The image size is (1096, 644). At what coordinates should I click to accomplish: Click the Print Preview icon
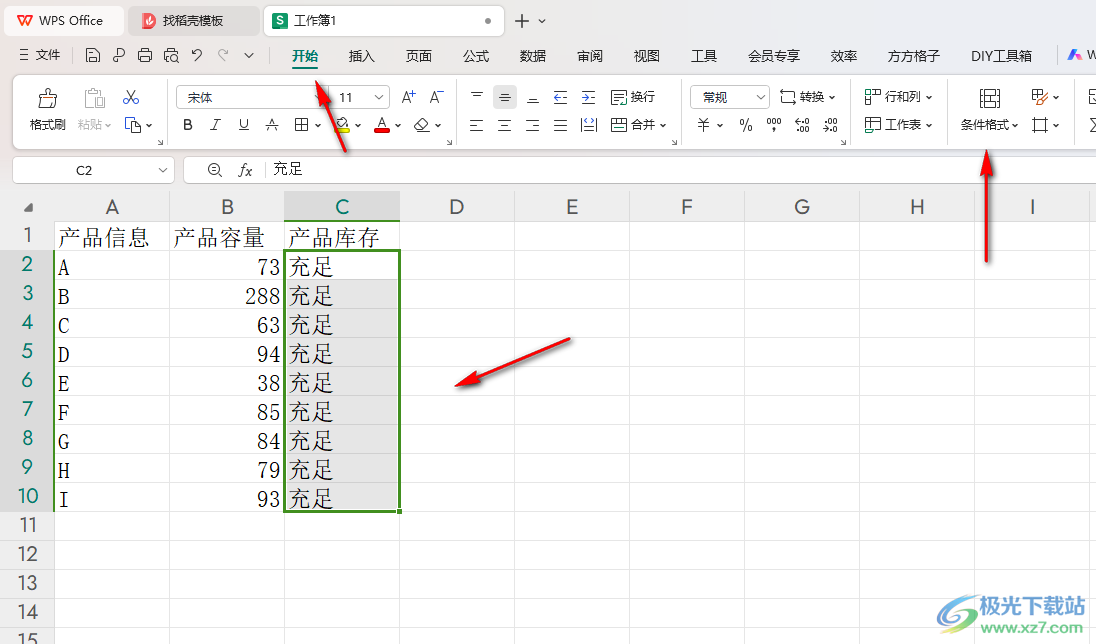pos(171,55)
